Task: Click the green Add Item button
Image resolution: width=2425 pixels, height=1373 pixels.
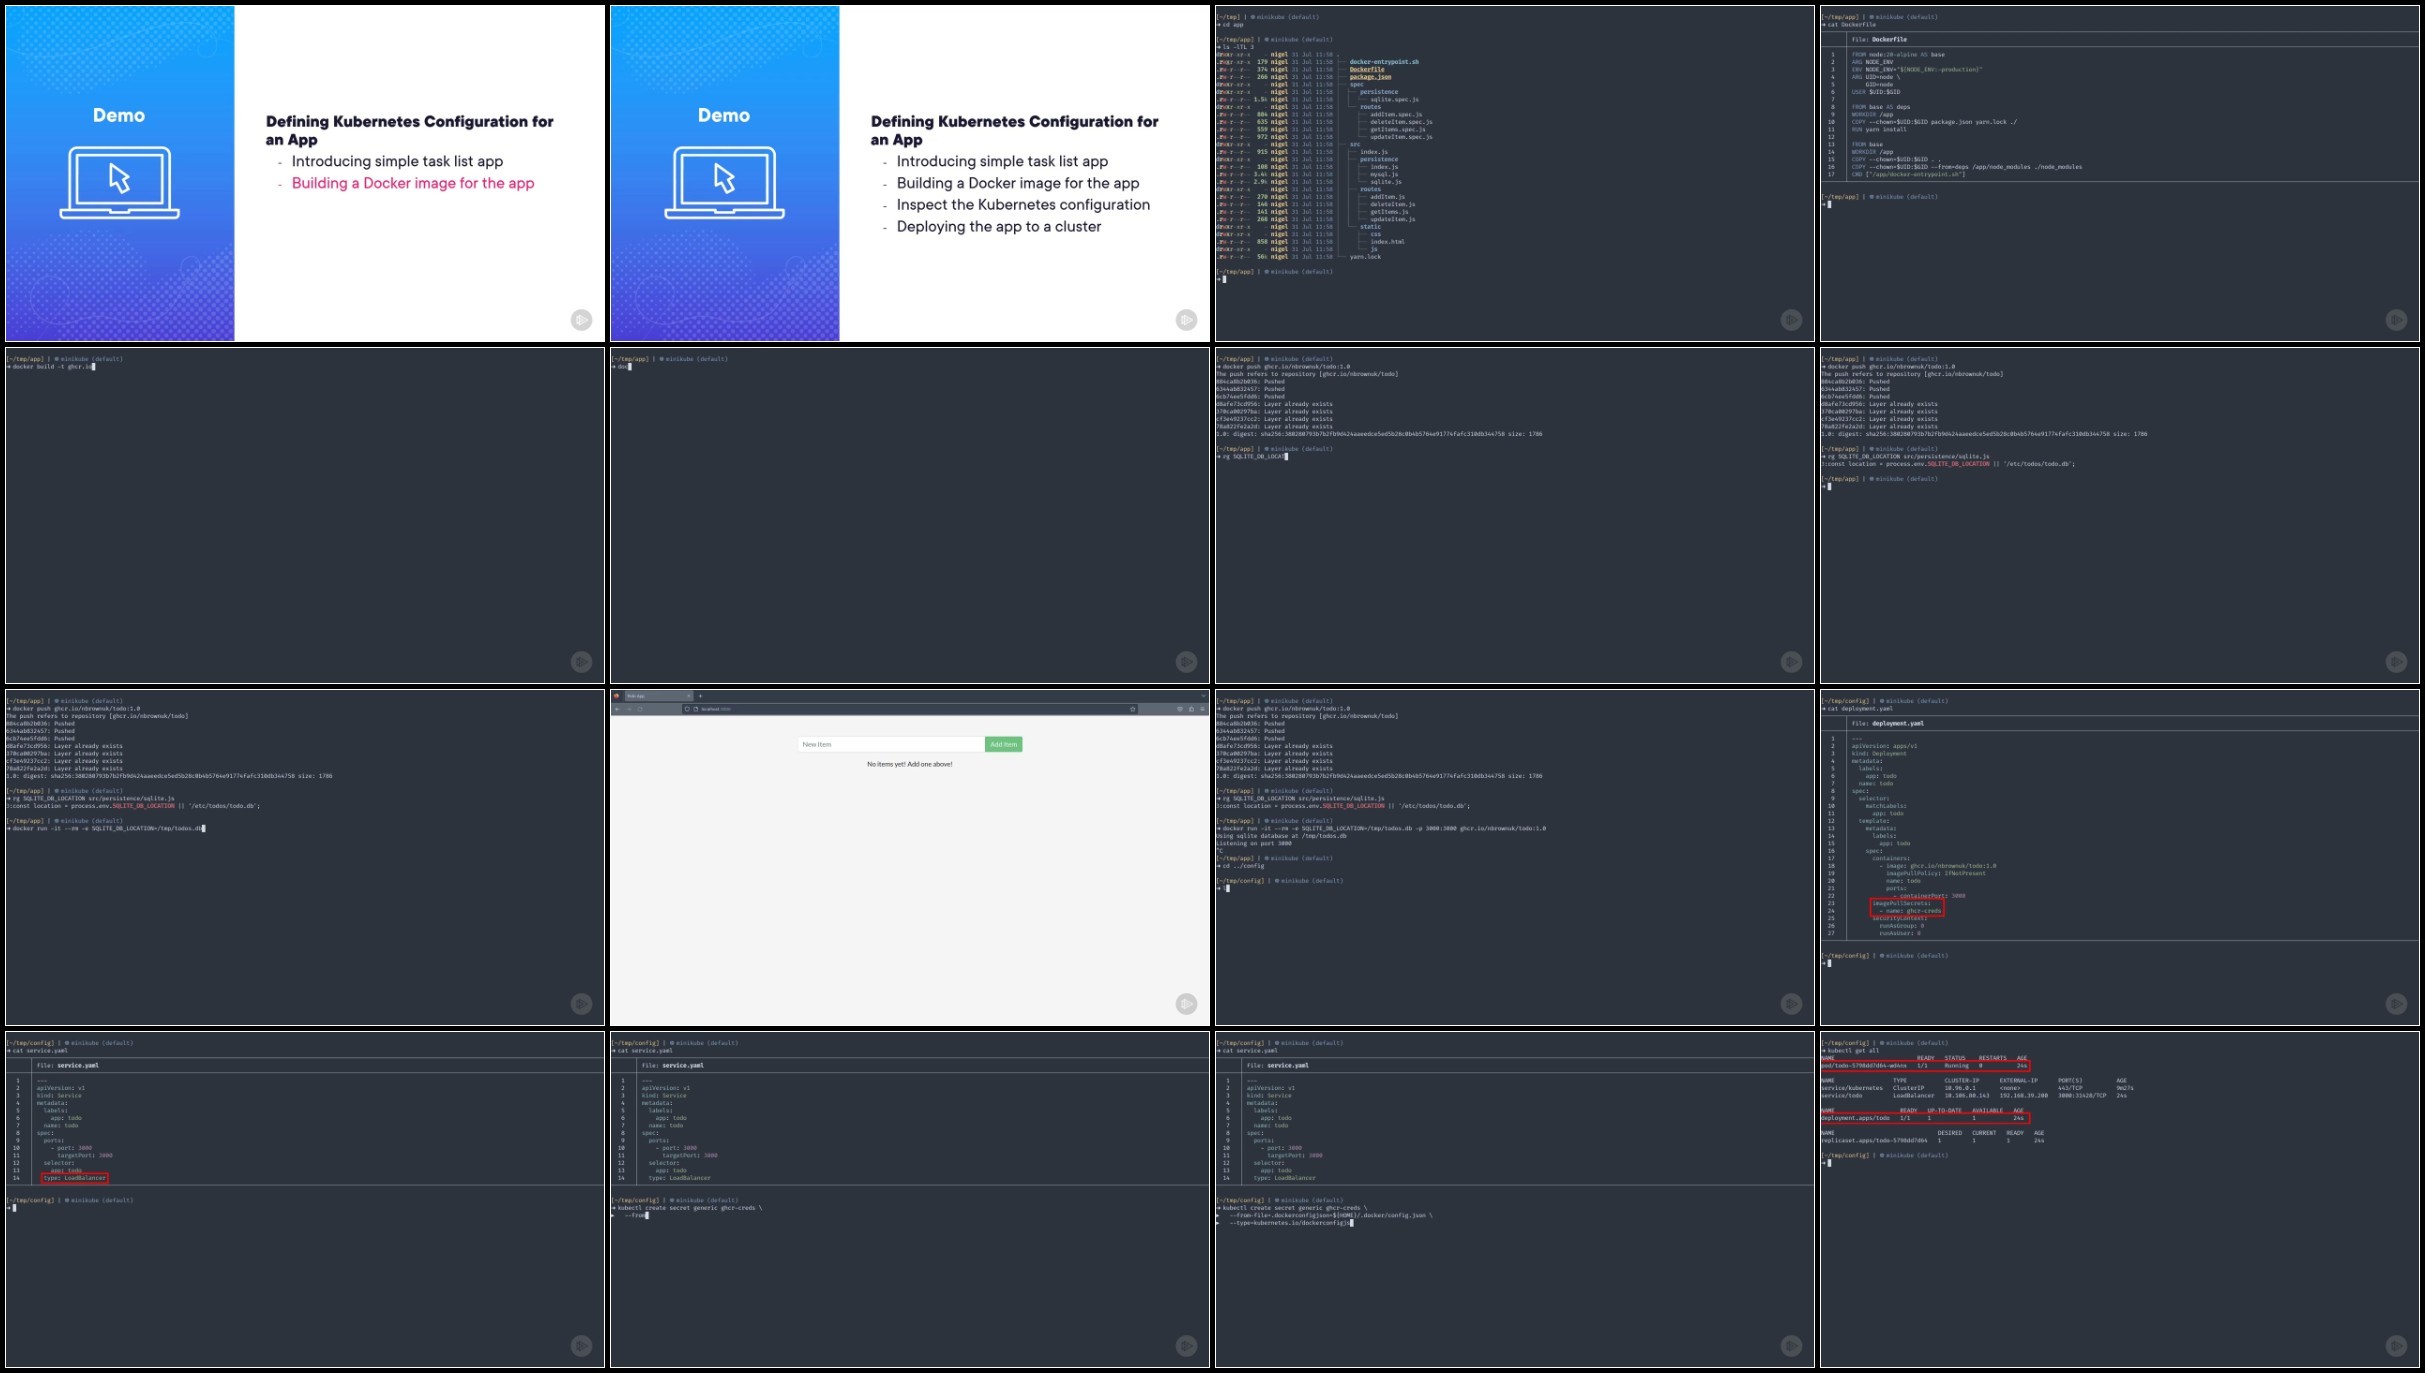Action: click(x=1003, y=744)
